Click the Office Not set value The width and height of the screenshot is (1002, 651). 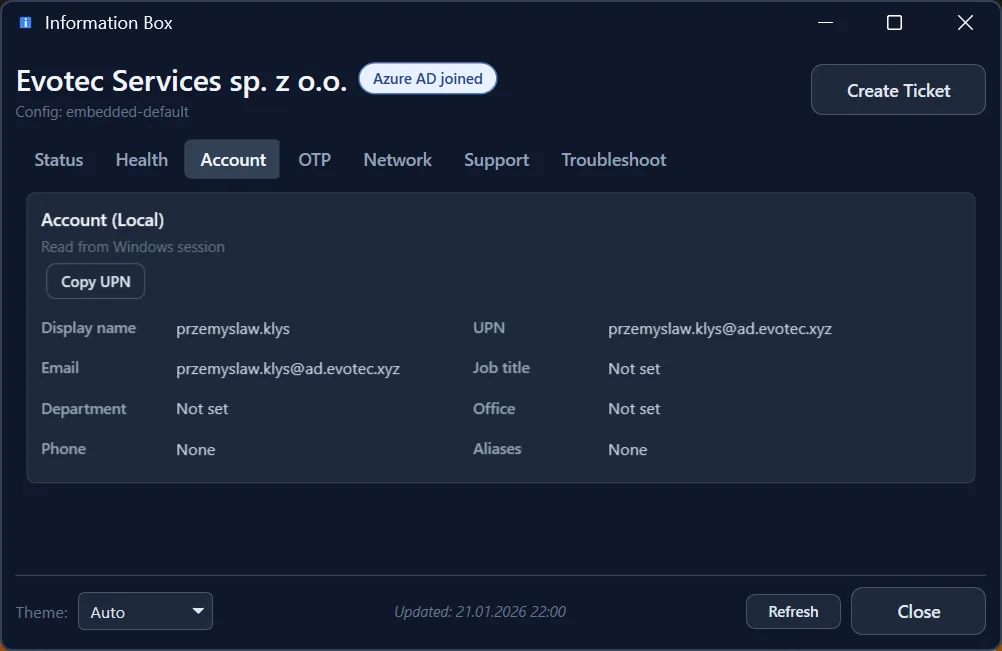(x=634, y=409)
